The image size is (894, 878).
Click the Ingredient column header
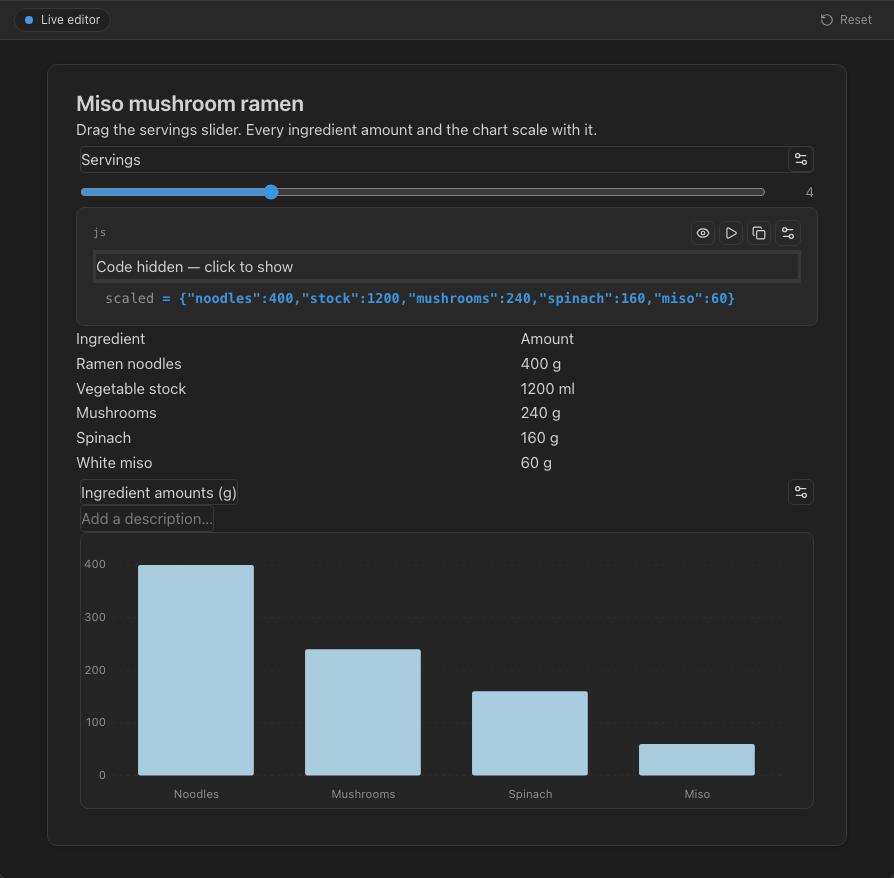[x=111, y=339]
